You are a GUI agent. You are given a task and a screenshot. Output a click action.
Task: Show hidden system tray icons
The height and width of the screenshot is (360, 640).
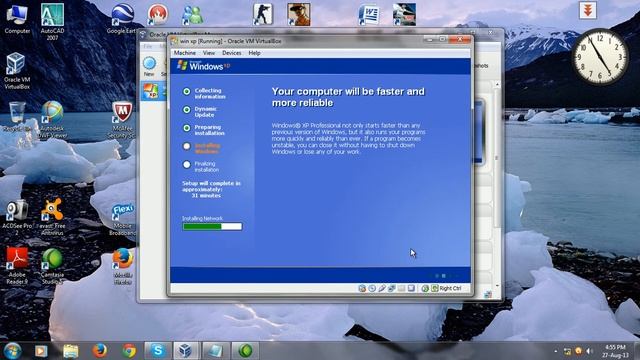pos(556,351)
